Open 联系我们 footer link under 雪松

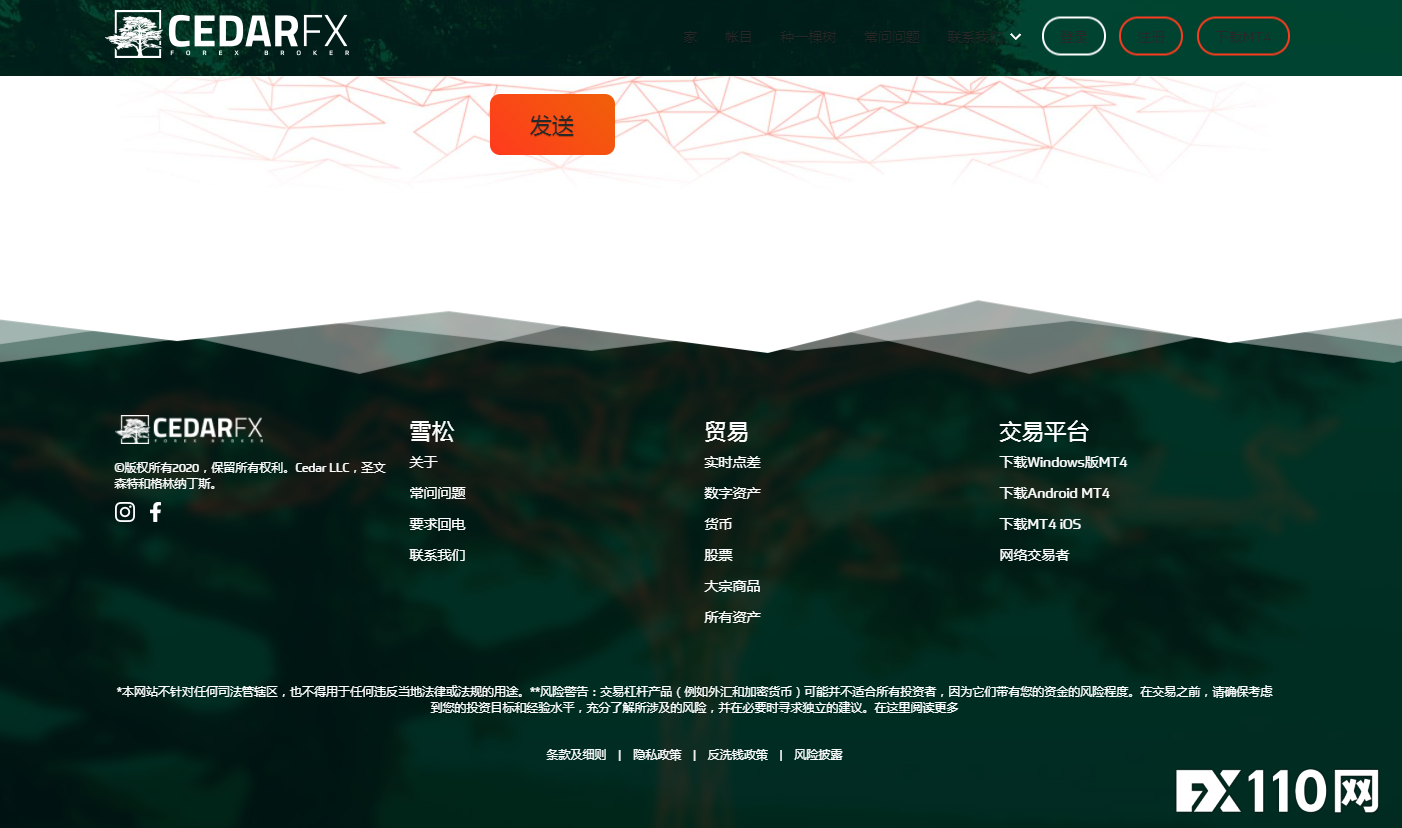(x=437, y=555)
